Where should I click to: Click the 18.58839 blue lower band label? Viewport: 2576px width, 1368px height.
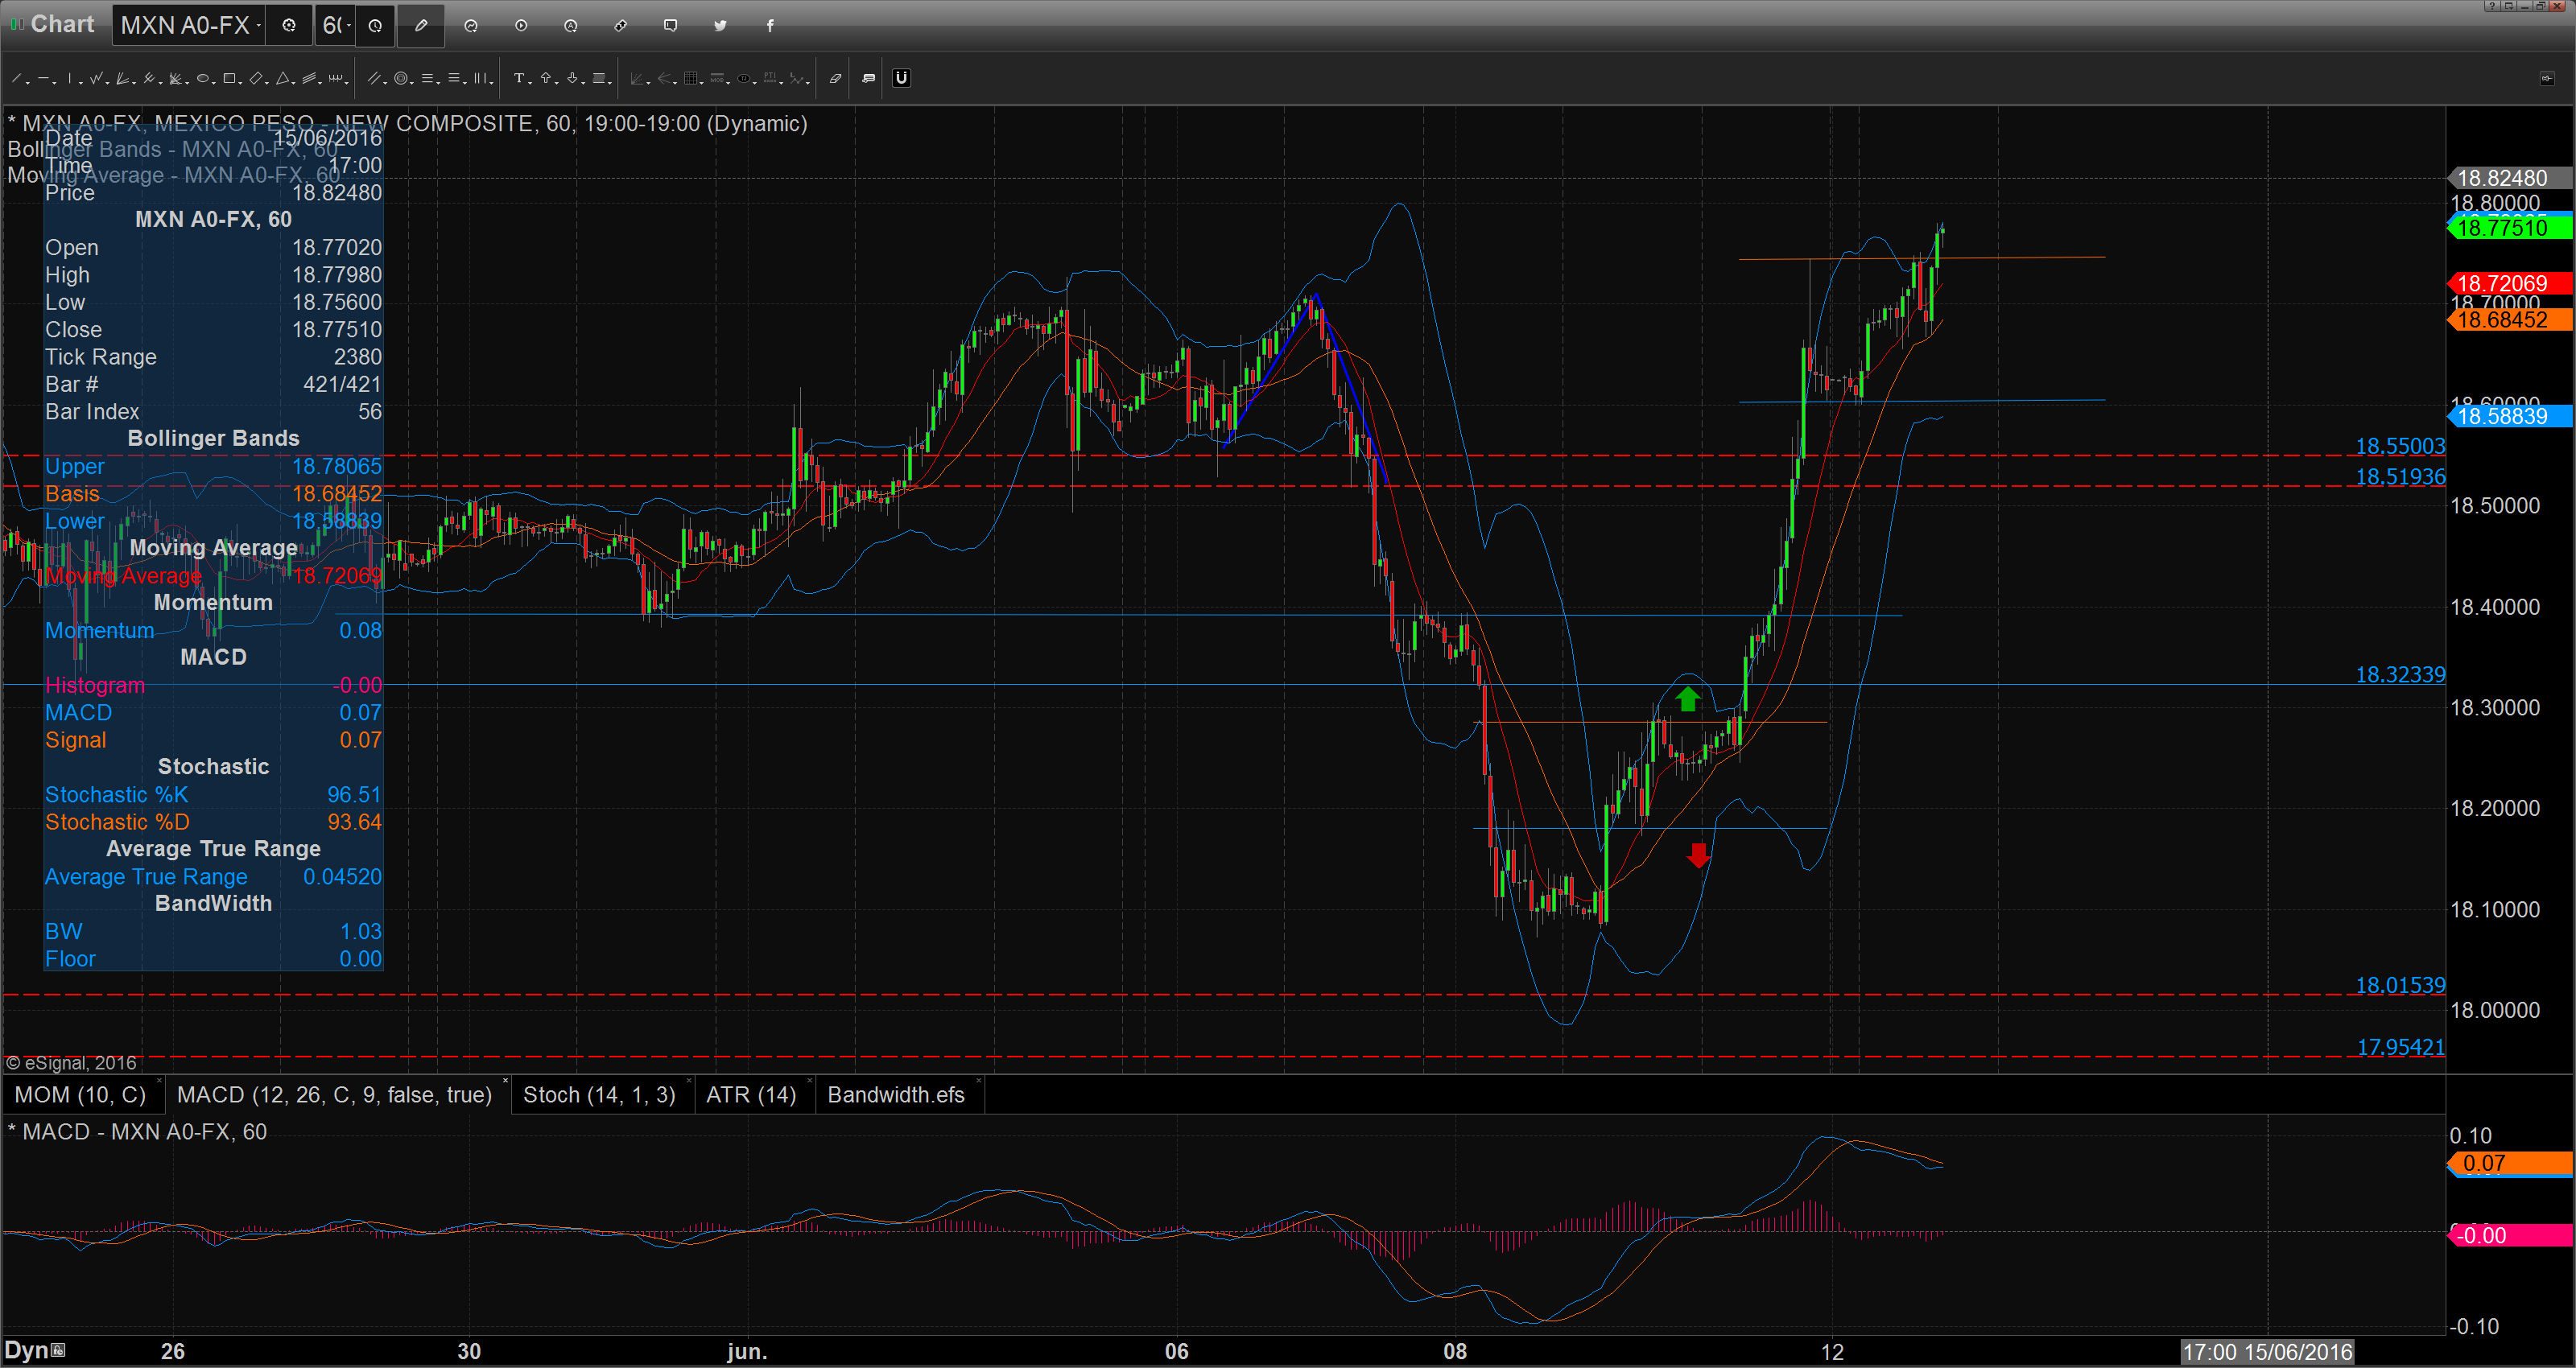click(x=2509, y=416)
